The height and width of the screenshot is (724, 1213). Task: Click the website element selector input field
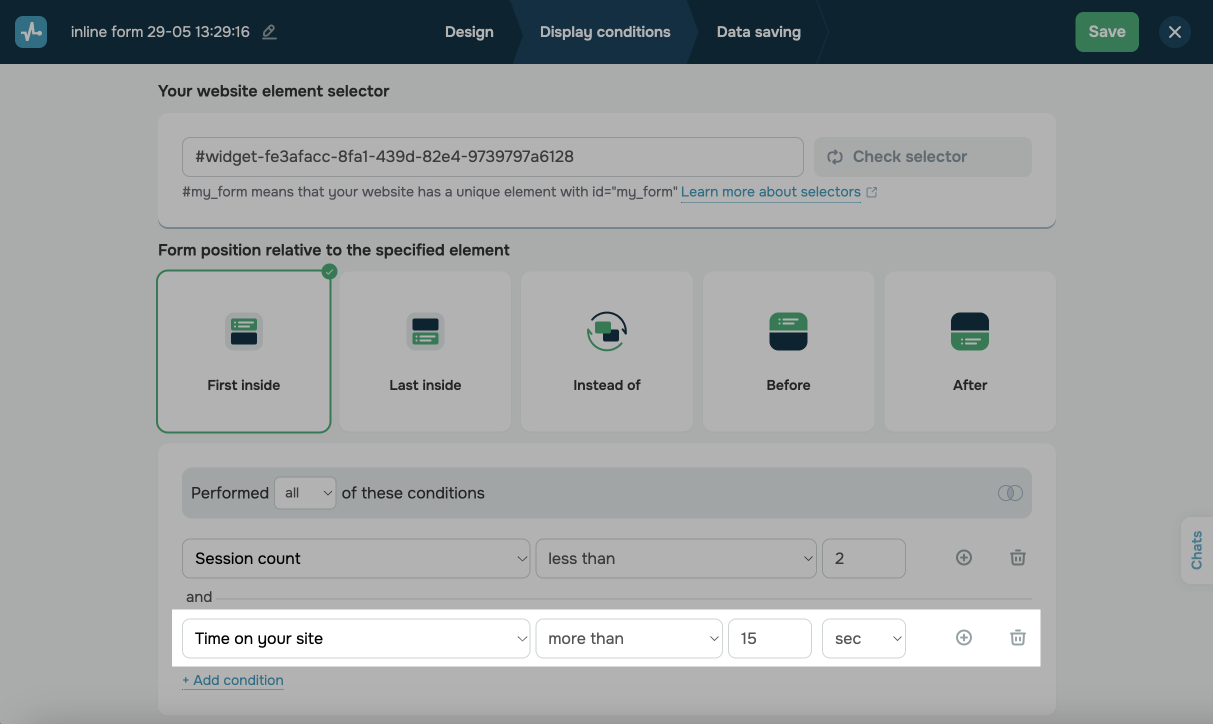[x=492, y=157]
